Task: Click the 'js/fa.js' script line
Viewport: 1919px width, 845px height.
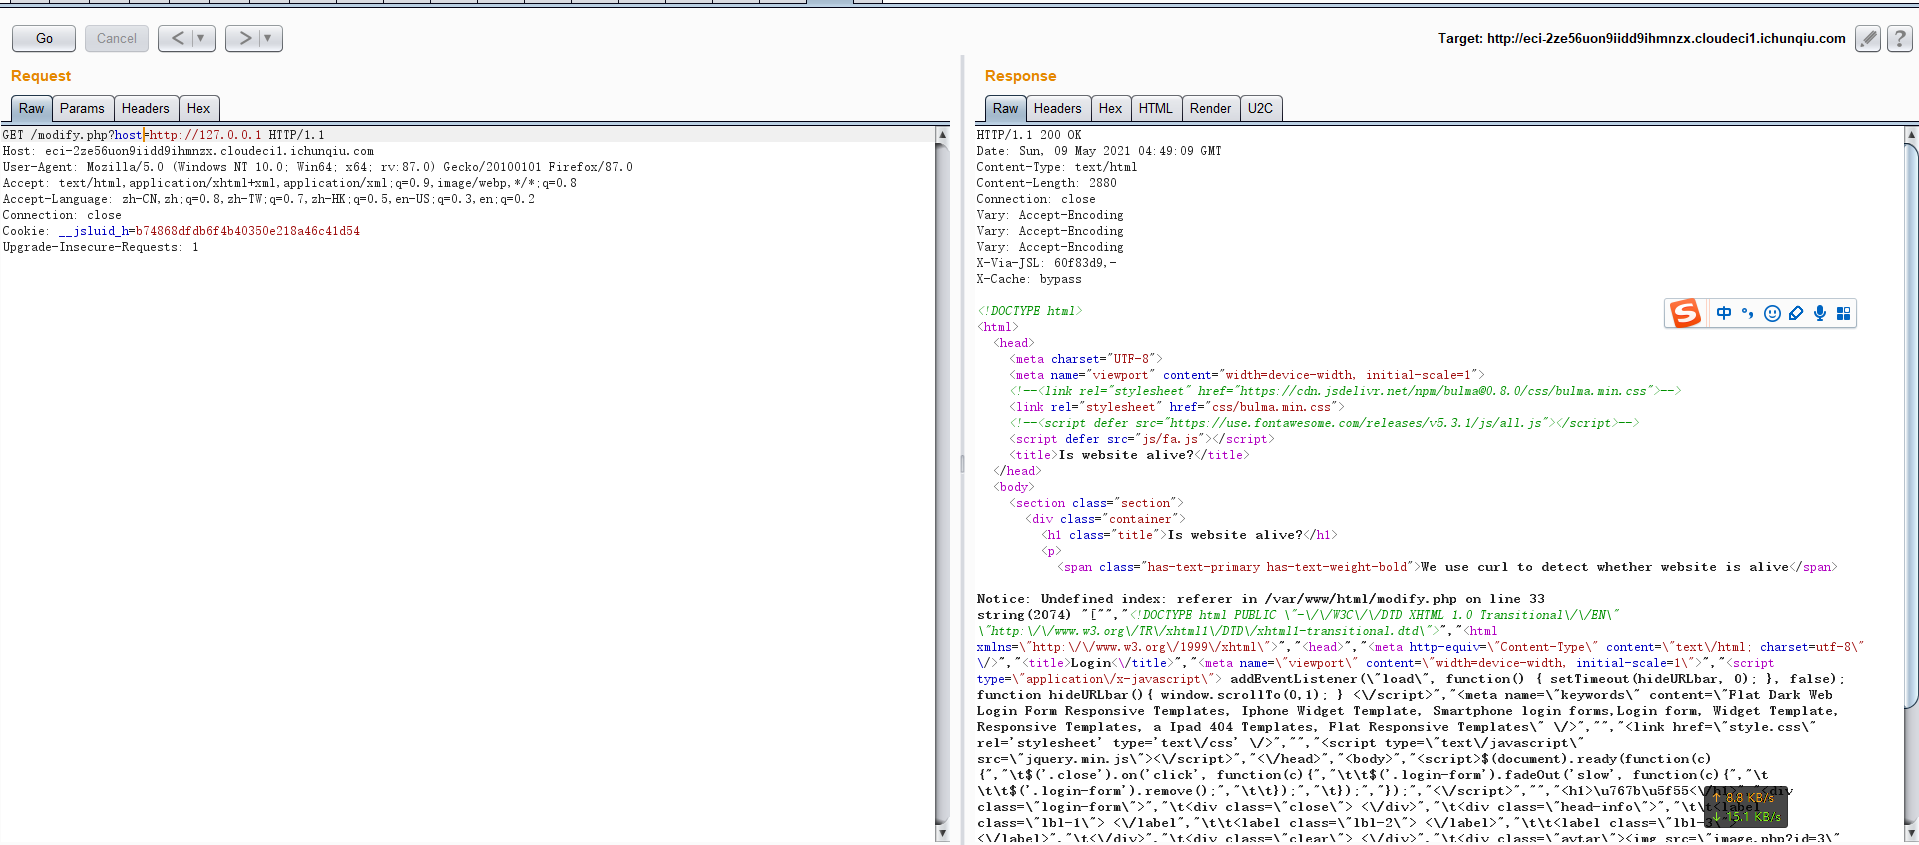Action: pyautogui.click(x=1141, y=439)
